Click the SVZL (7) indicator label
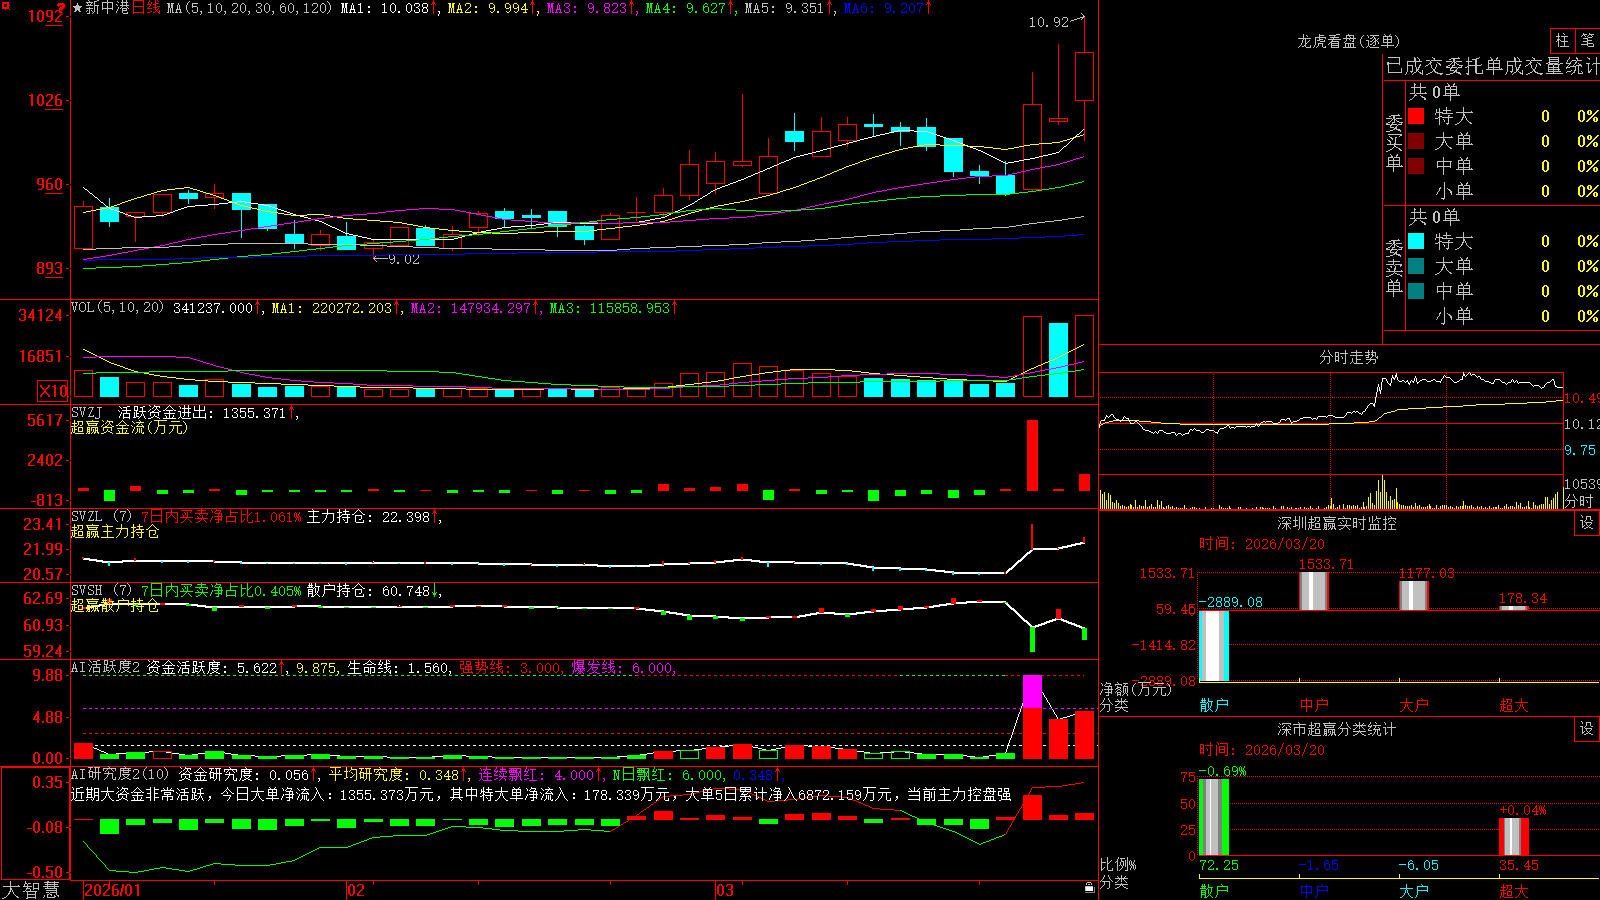The image size is (1600, 900). click(101, 517)
